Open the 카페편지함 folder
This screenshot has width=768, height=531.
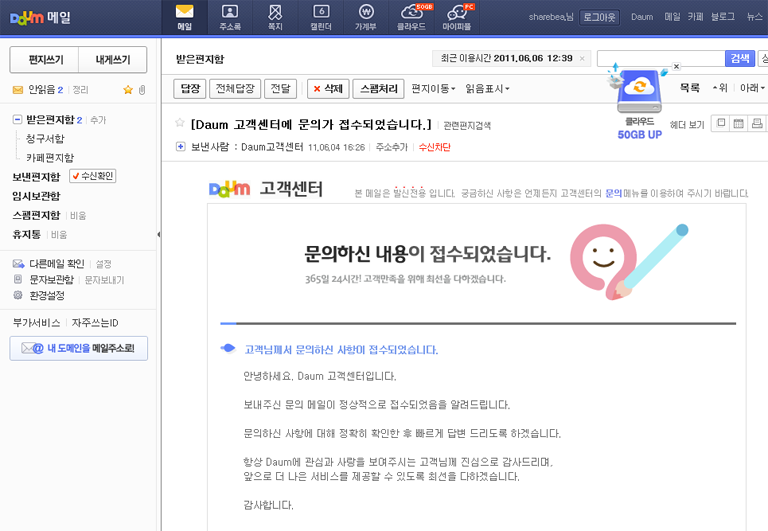50,158
